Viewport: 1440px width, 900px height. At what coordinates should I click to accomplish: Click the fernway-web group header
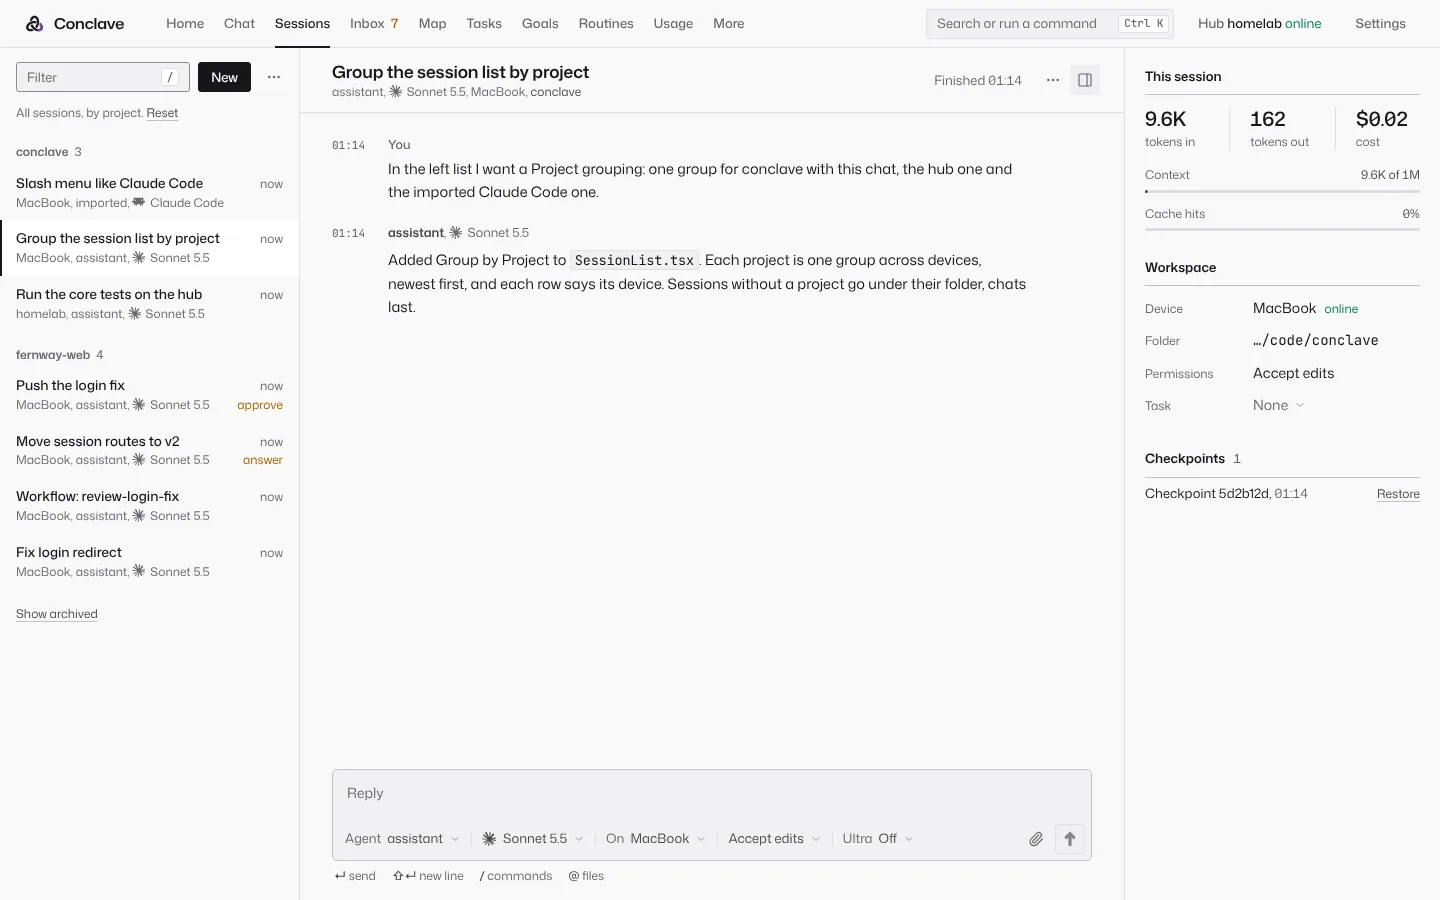pos(59,355)
